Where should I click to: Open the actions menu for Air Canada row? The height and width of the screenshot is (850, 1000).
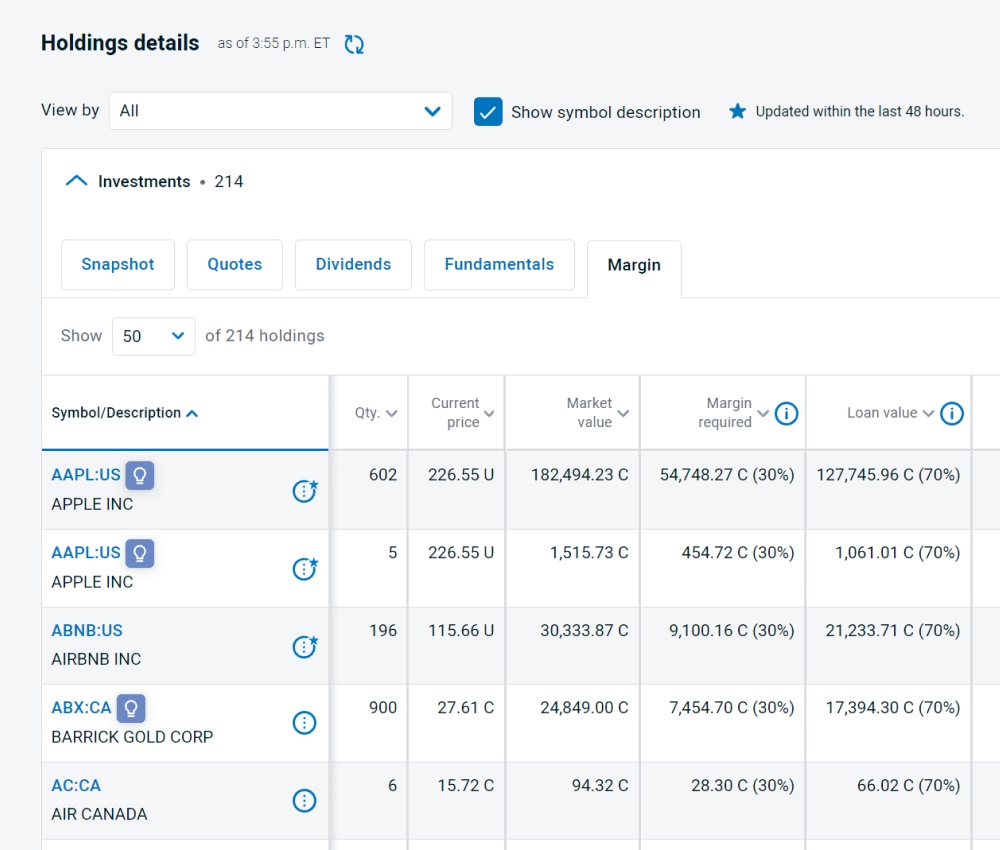[305, 800]
